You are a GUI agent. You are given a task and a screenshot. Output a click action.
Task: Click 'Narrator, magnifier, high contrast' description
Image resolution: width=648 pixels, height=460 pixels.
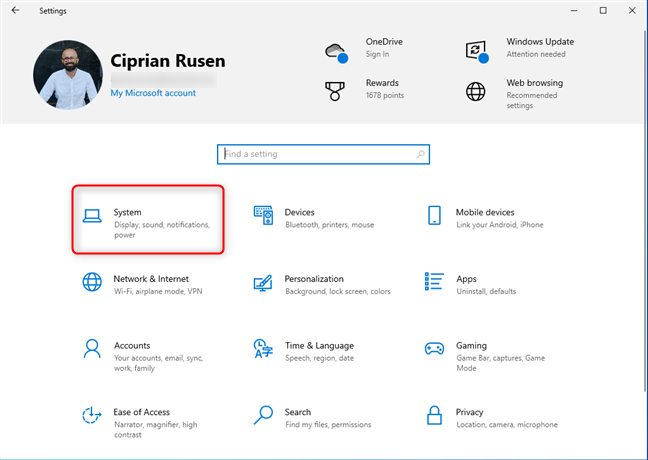[x=155, y=429]
